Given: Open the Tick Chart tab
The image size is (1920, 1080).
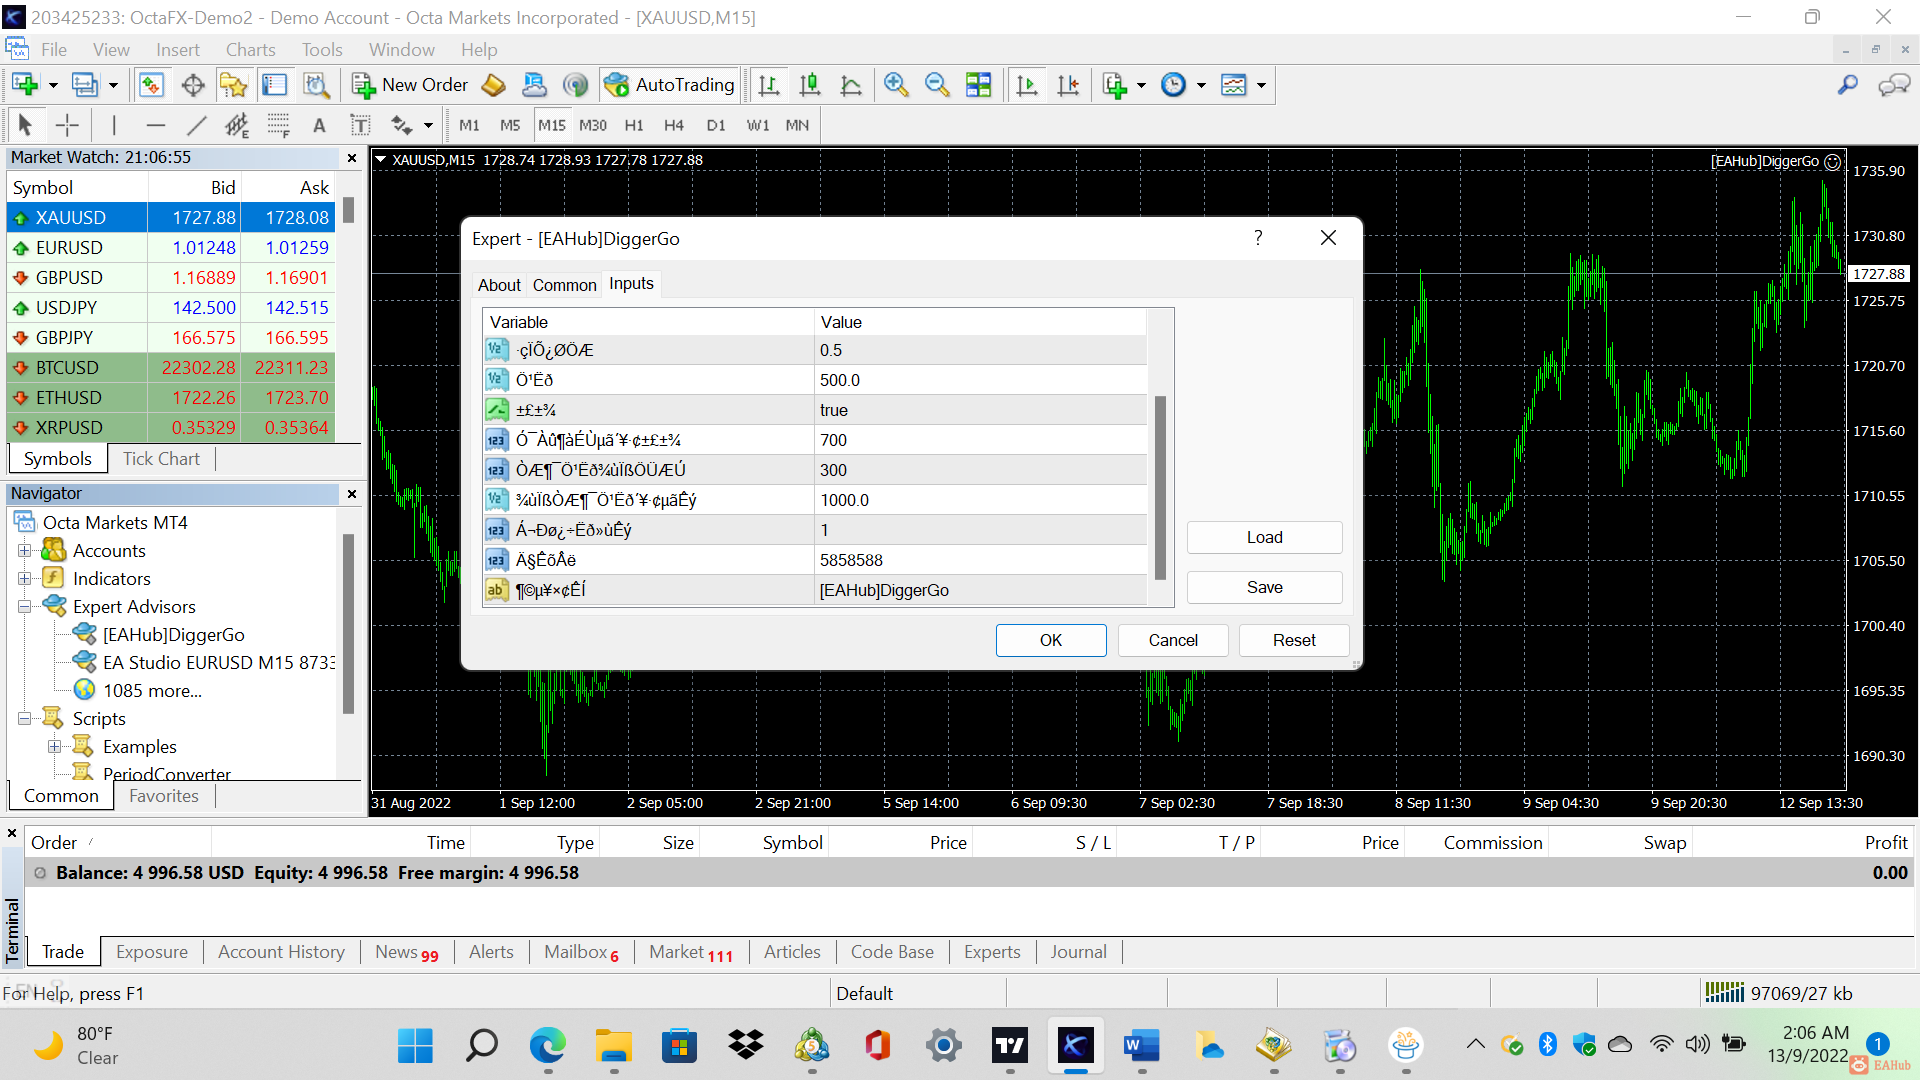Looking at the screenshot, I should [x=161, y=458].
